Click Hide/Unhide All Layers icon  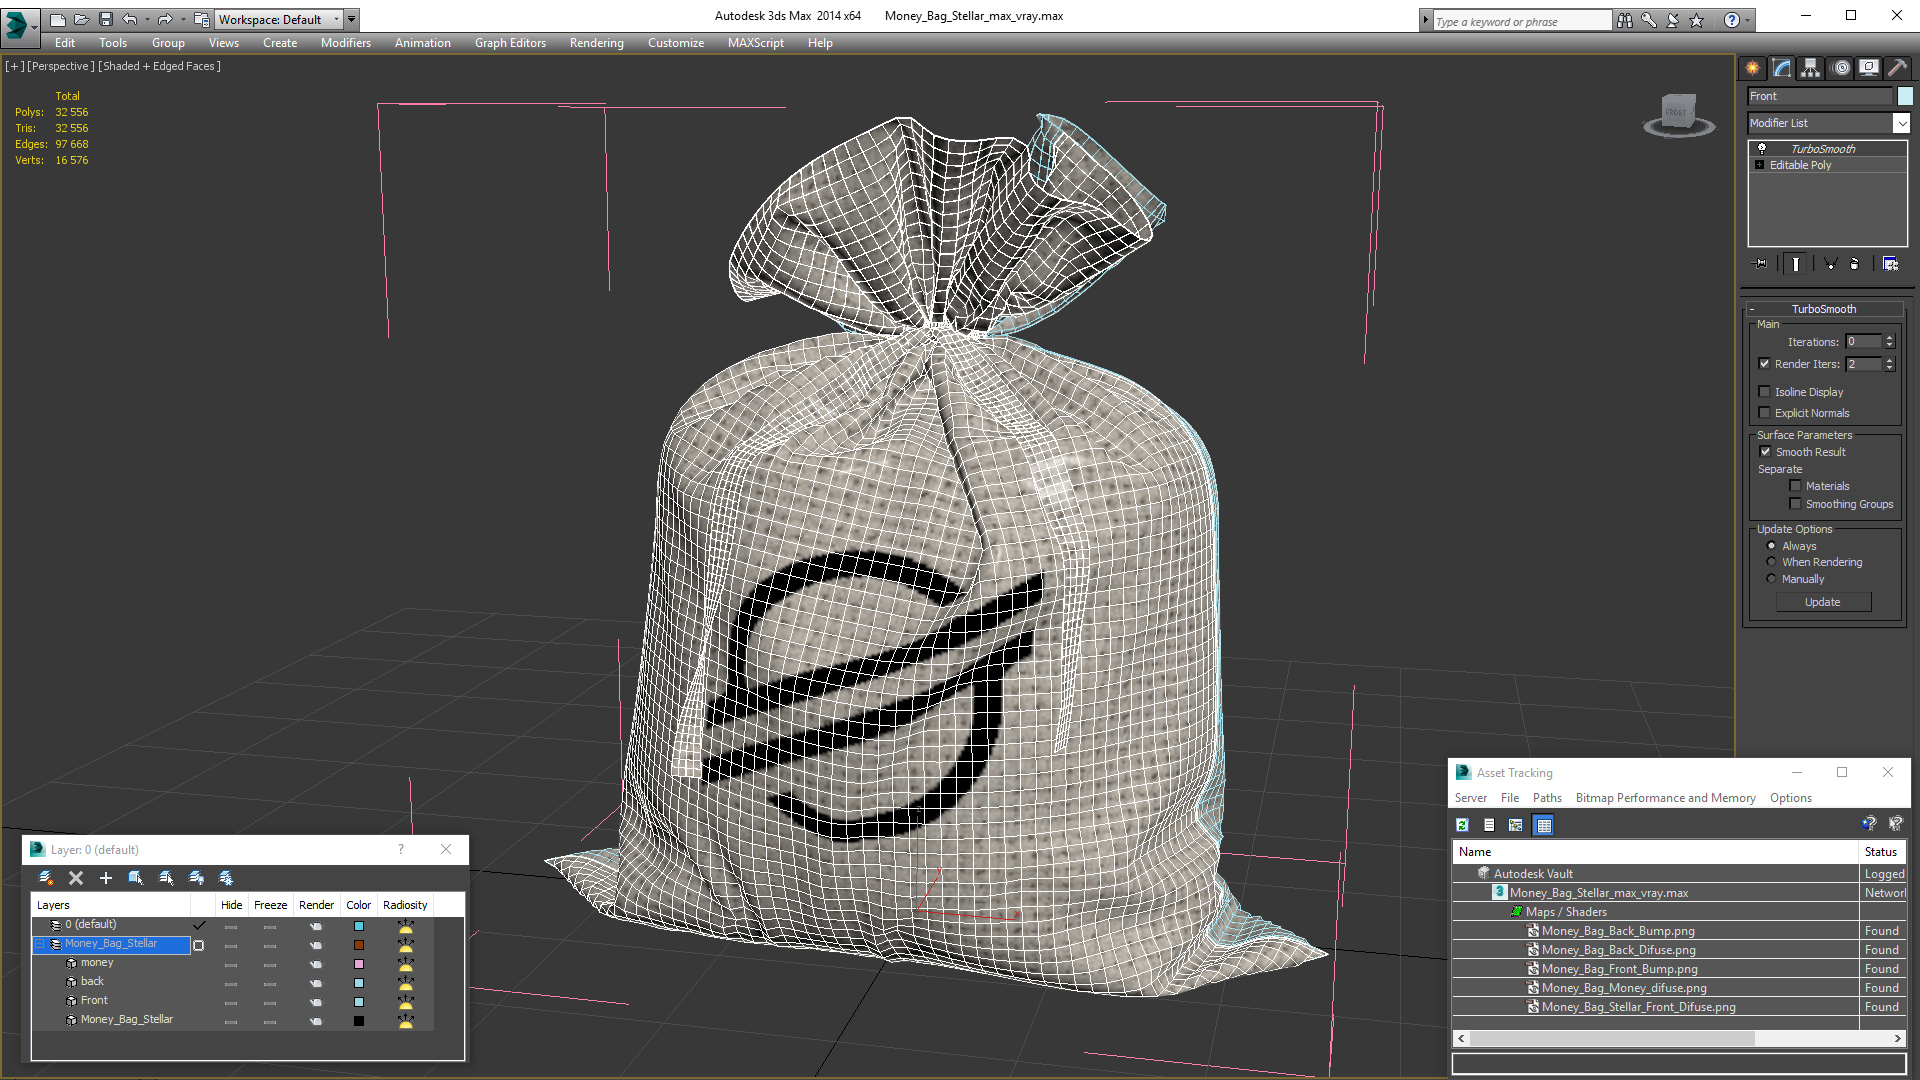[x=197, y=878]
